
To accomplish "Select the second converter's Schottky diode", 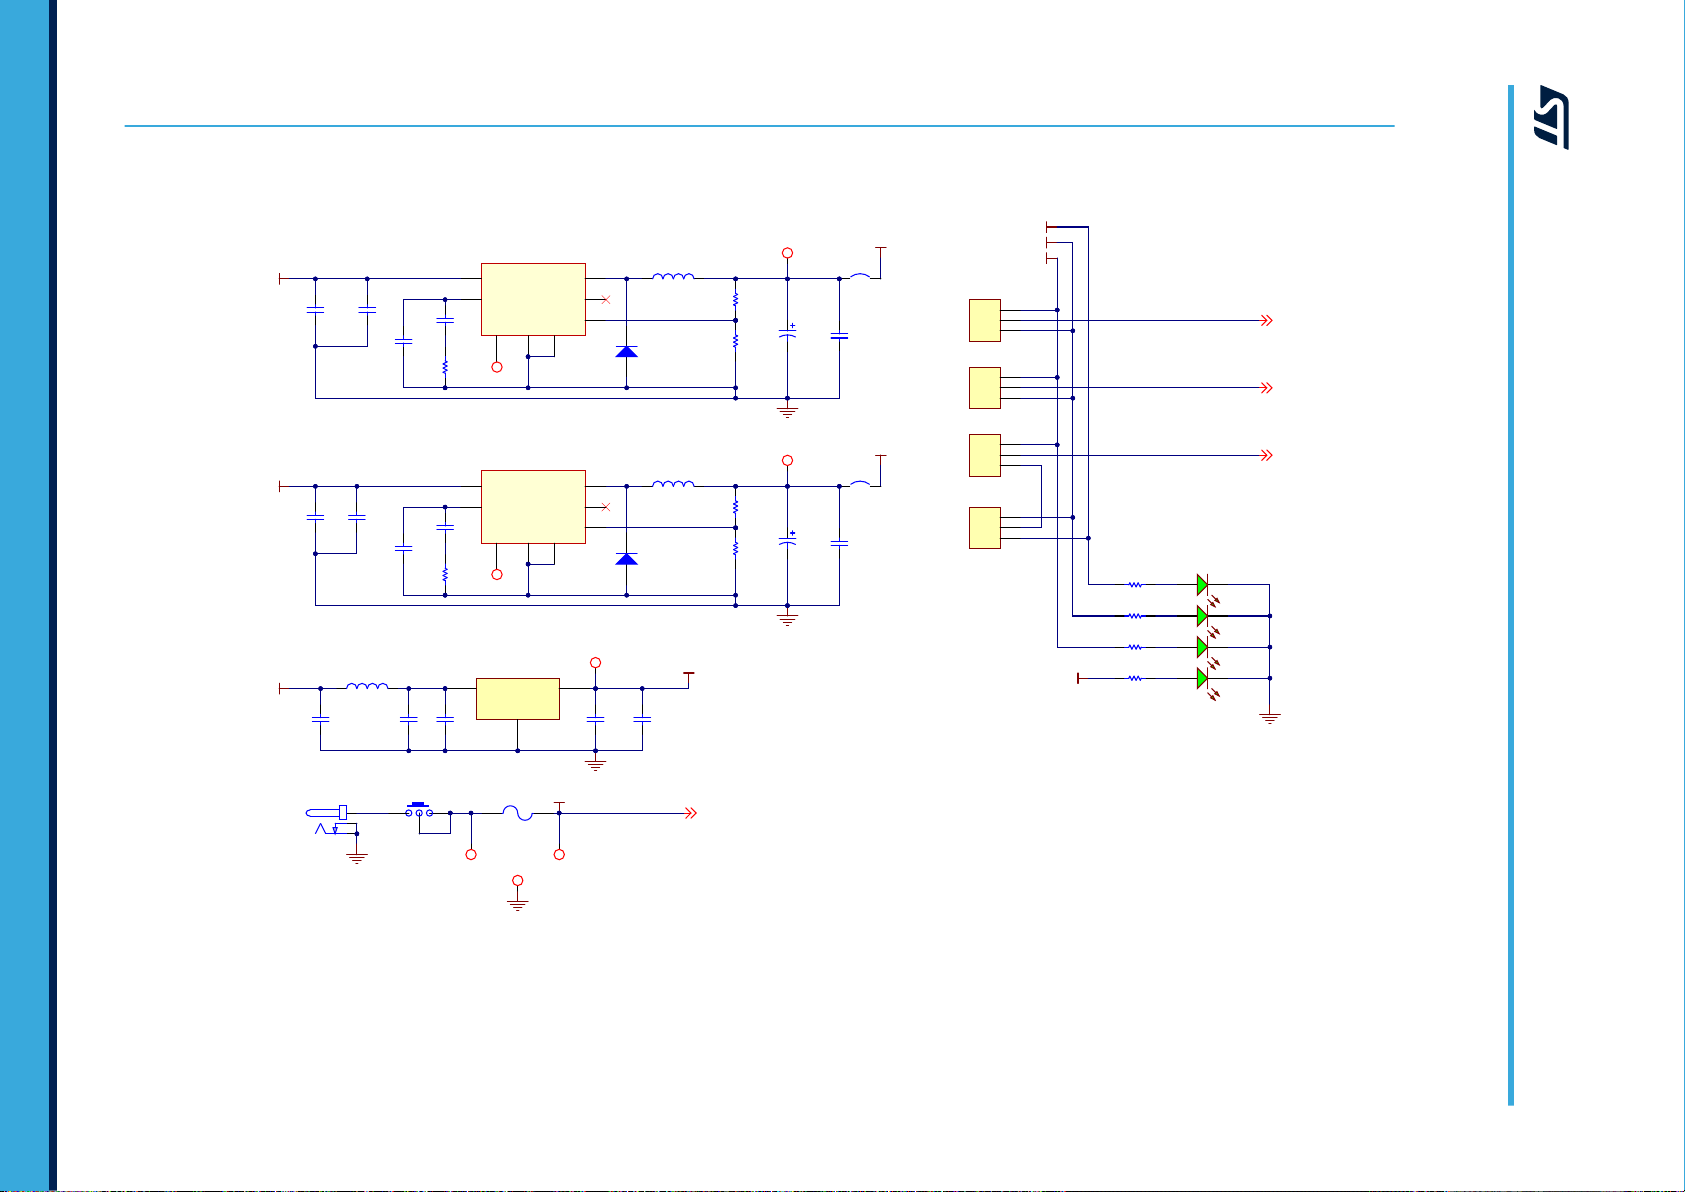I will [627, 558].
